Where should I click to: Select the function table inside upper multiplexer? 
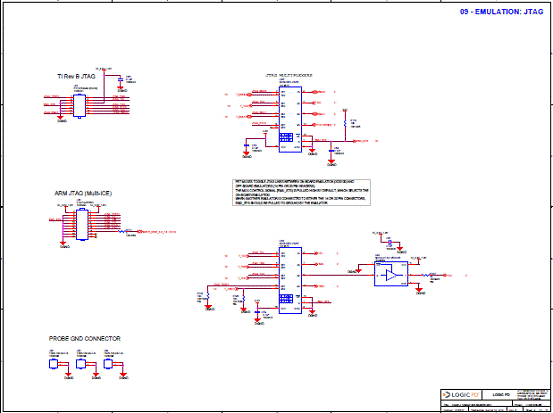click(x=286, y=137)
